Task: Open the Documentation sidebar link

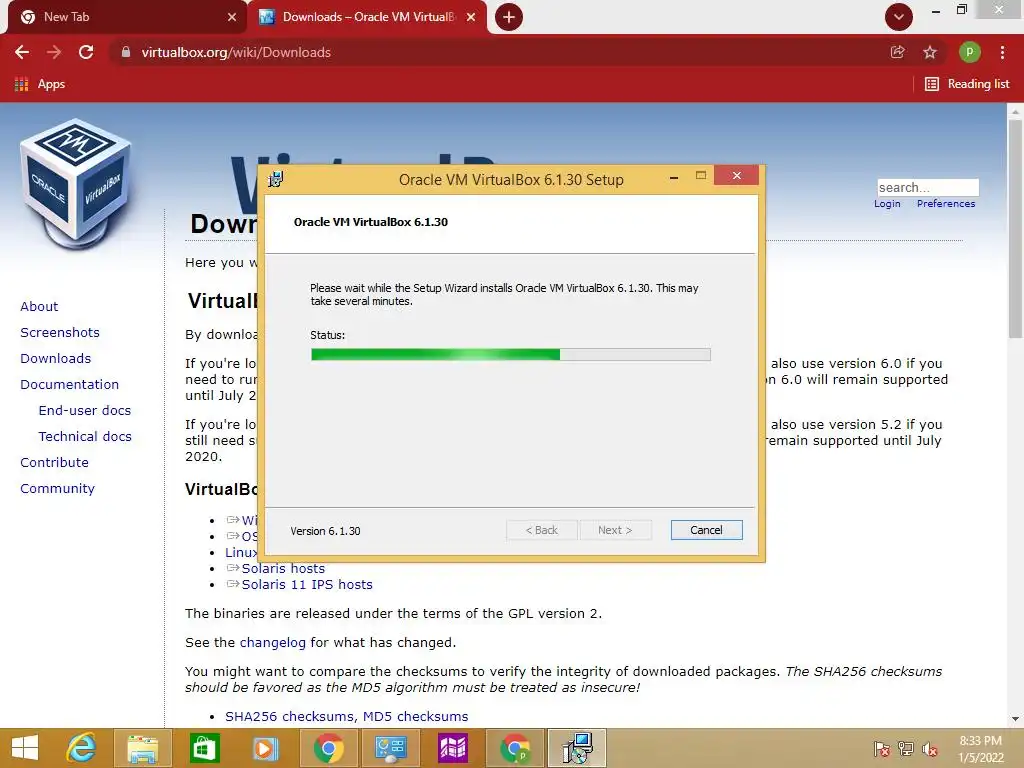Action: coord(69,385)
